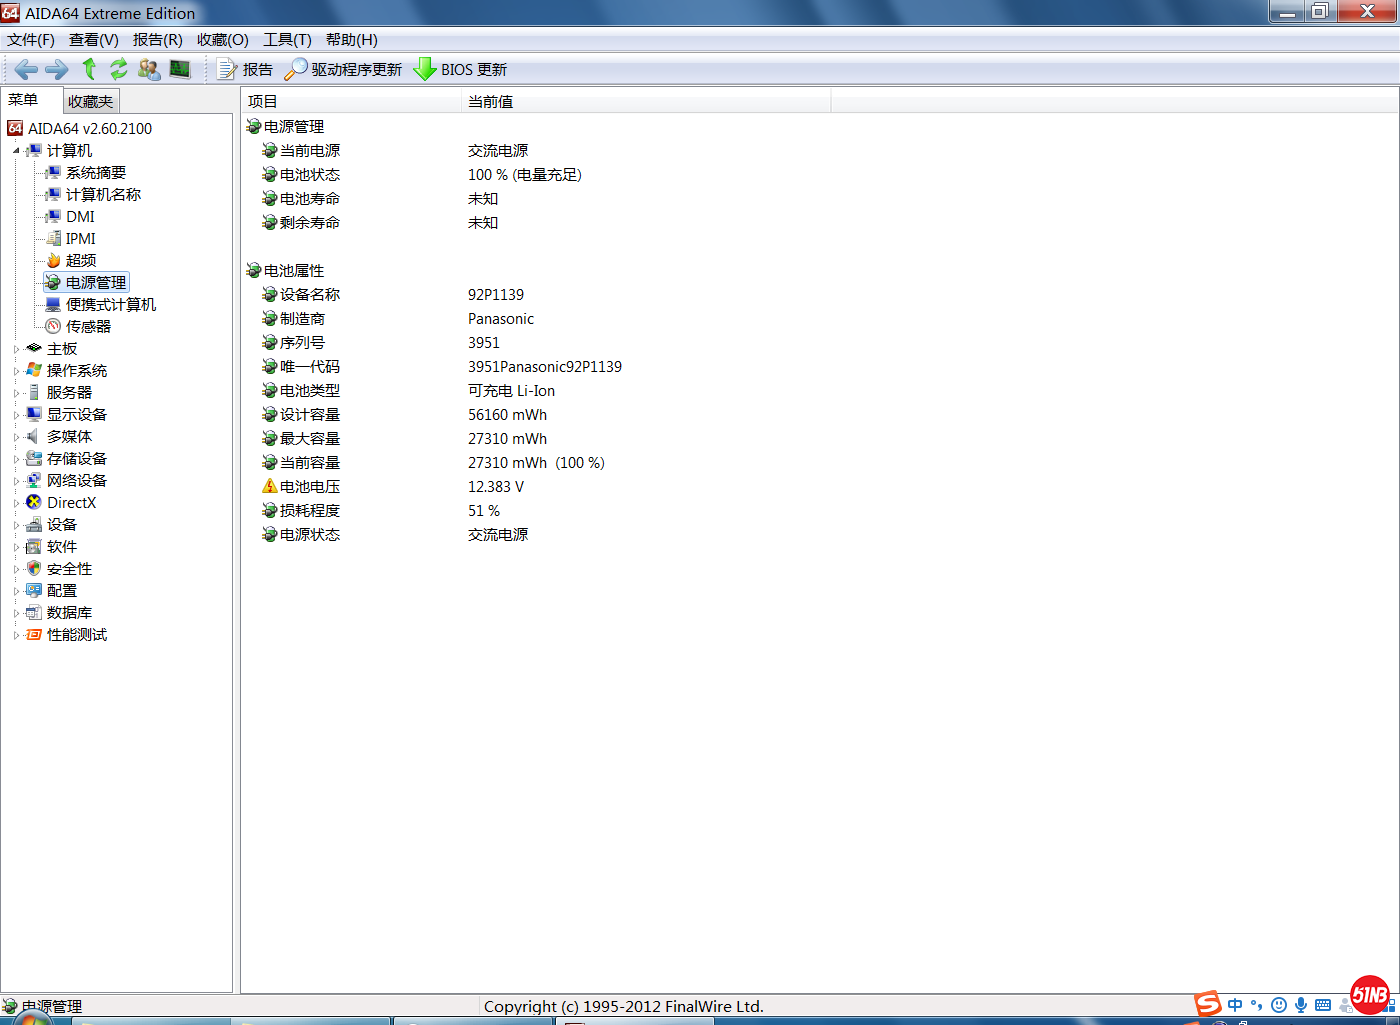Select the 电池电压 row
The height and width of the screenshot is (1025, 1400).
(x=310, y=487)
